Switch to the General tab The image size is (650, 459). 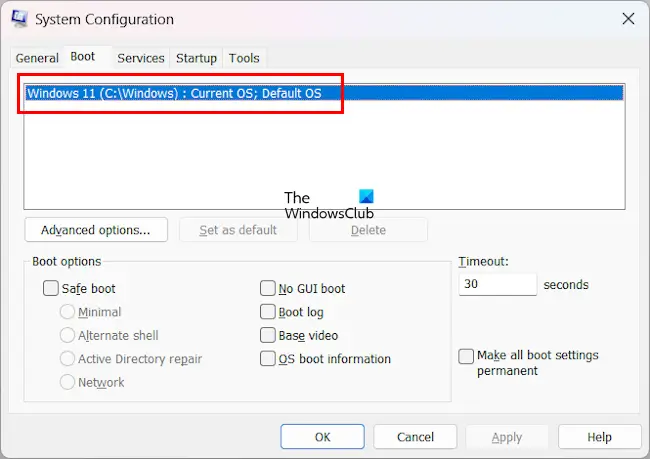pos(37,58)
